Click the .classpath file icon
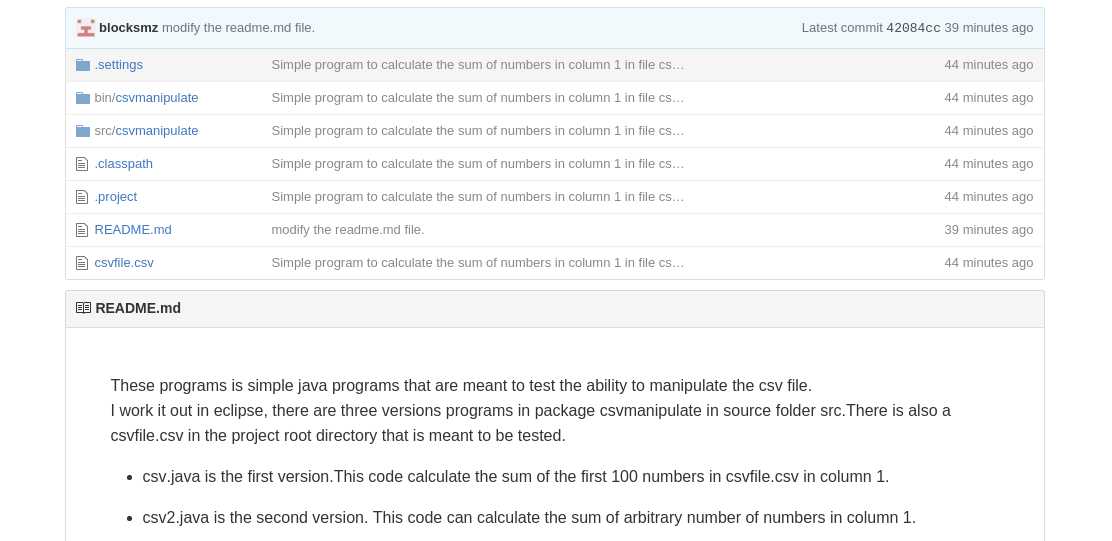The width and height of the screenshot is (1112, 541). click(82, 164)
